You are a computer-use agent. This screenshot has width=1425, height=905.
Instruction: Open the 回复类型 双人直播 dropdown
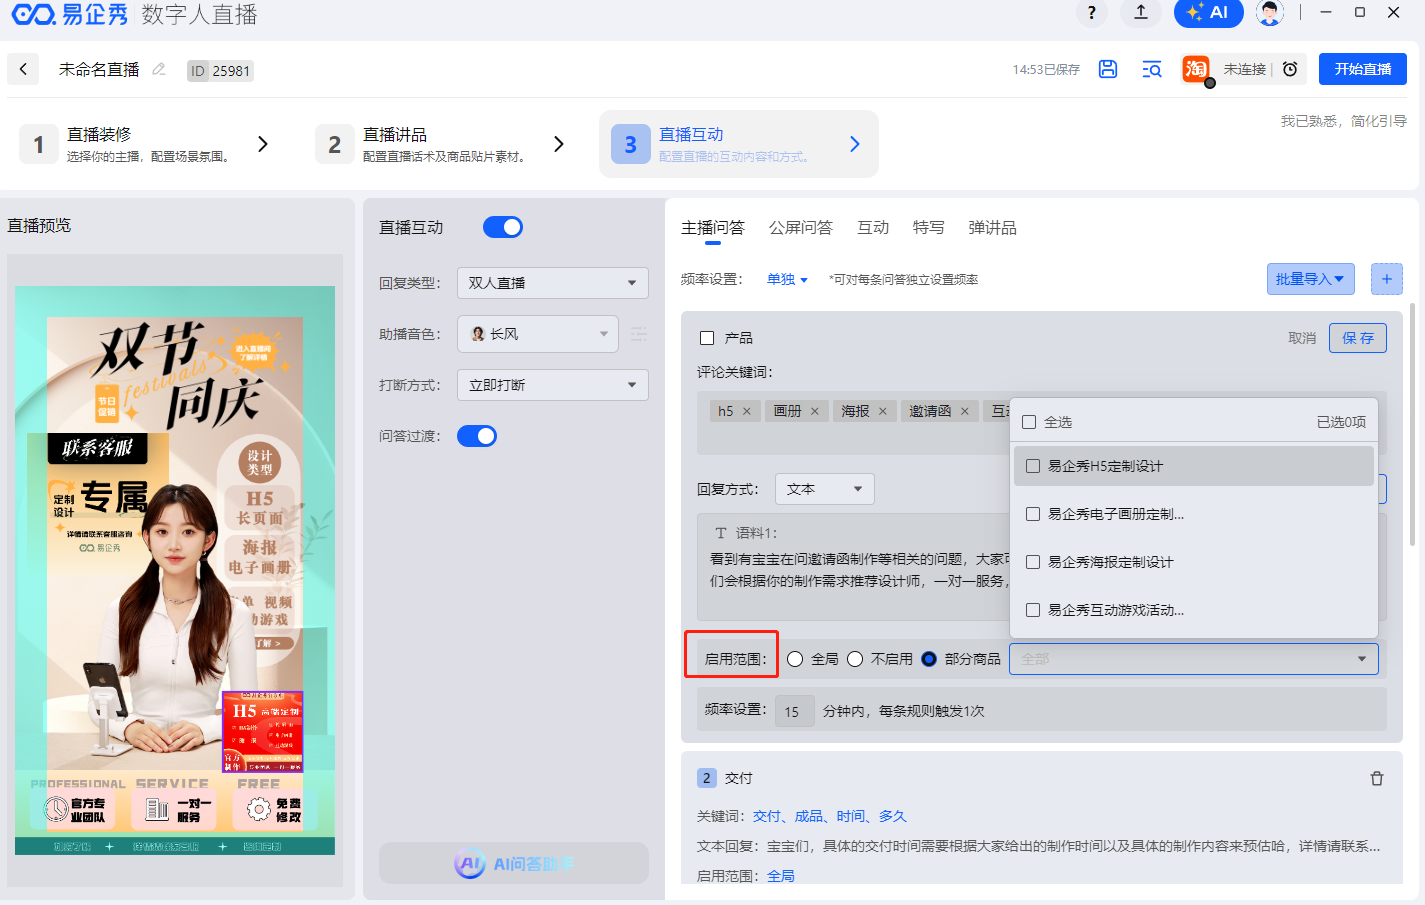[553, 283]
